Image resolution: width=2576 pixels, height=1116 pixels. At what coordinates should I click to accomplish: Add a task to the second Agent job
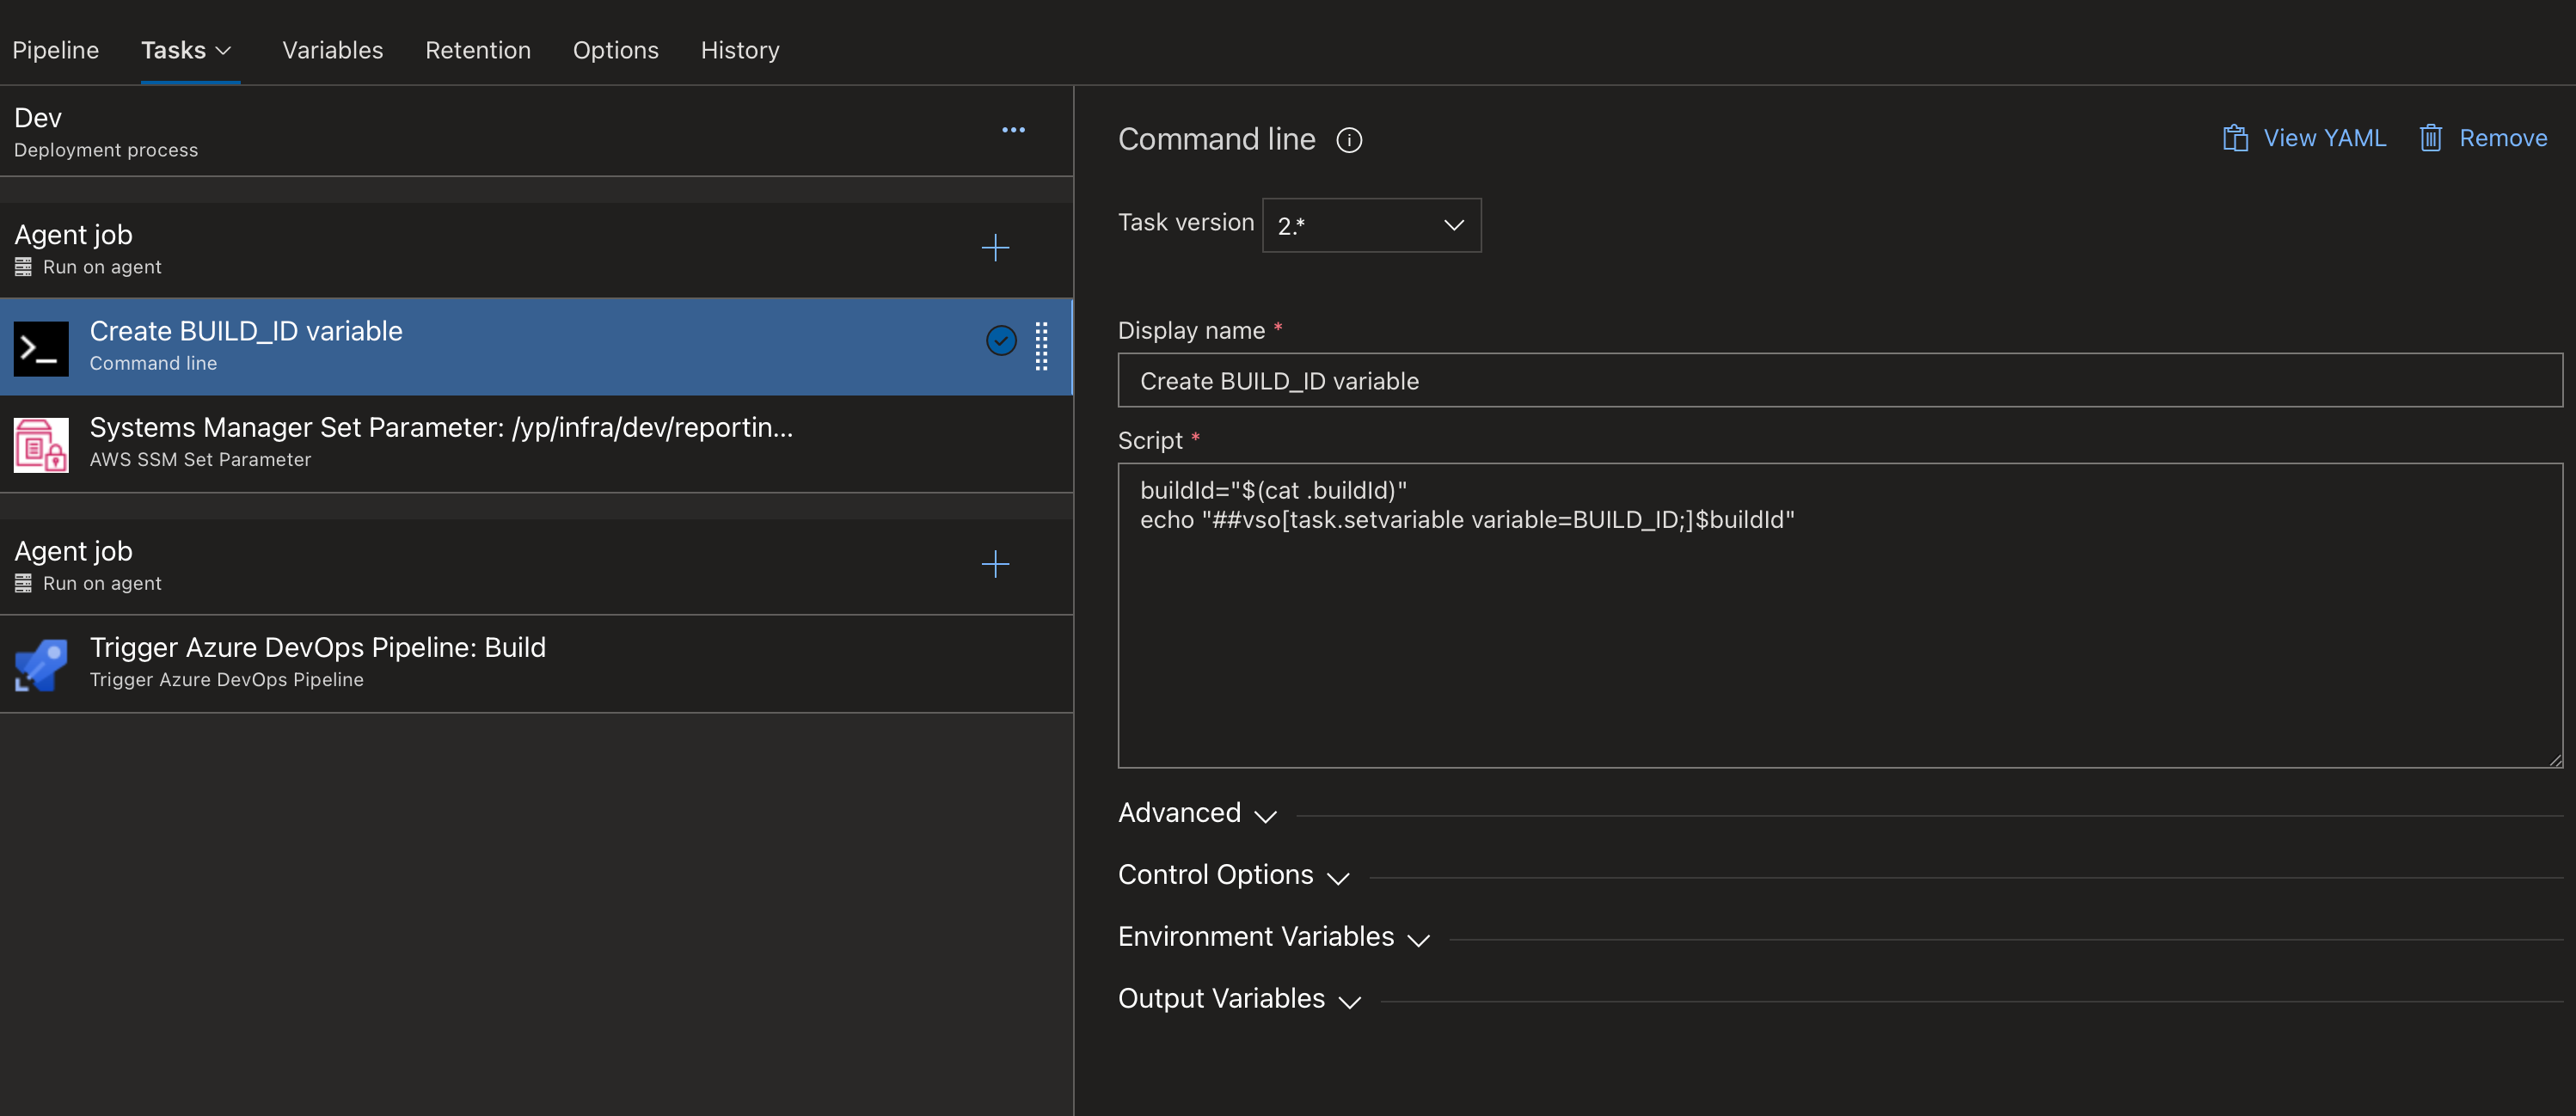point(996,564)
